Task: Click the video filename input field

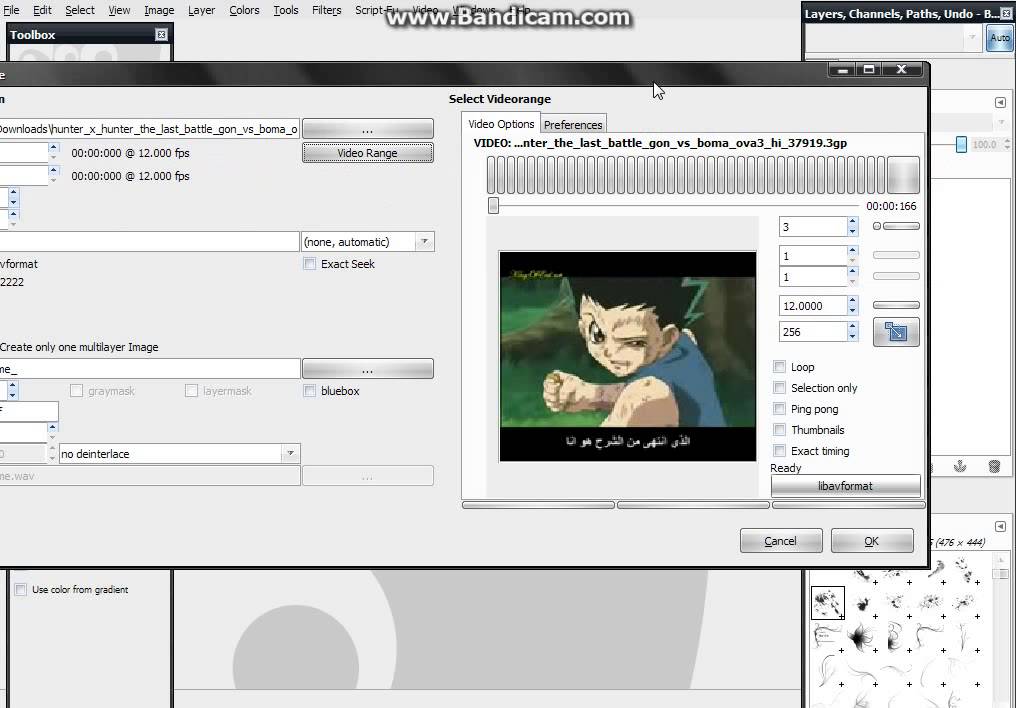Action: tap(149, 129)
